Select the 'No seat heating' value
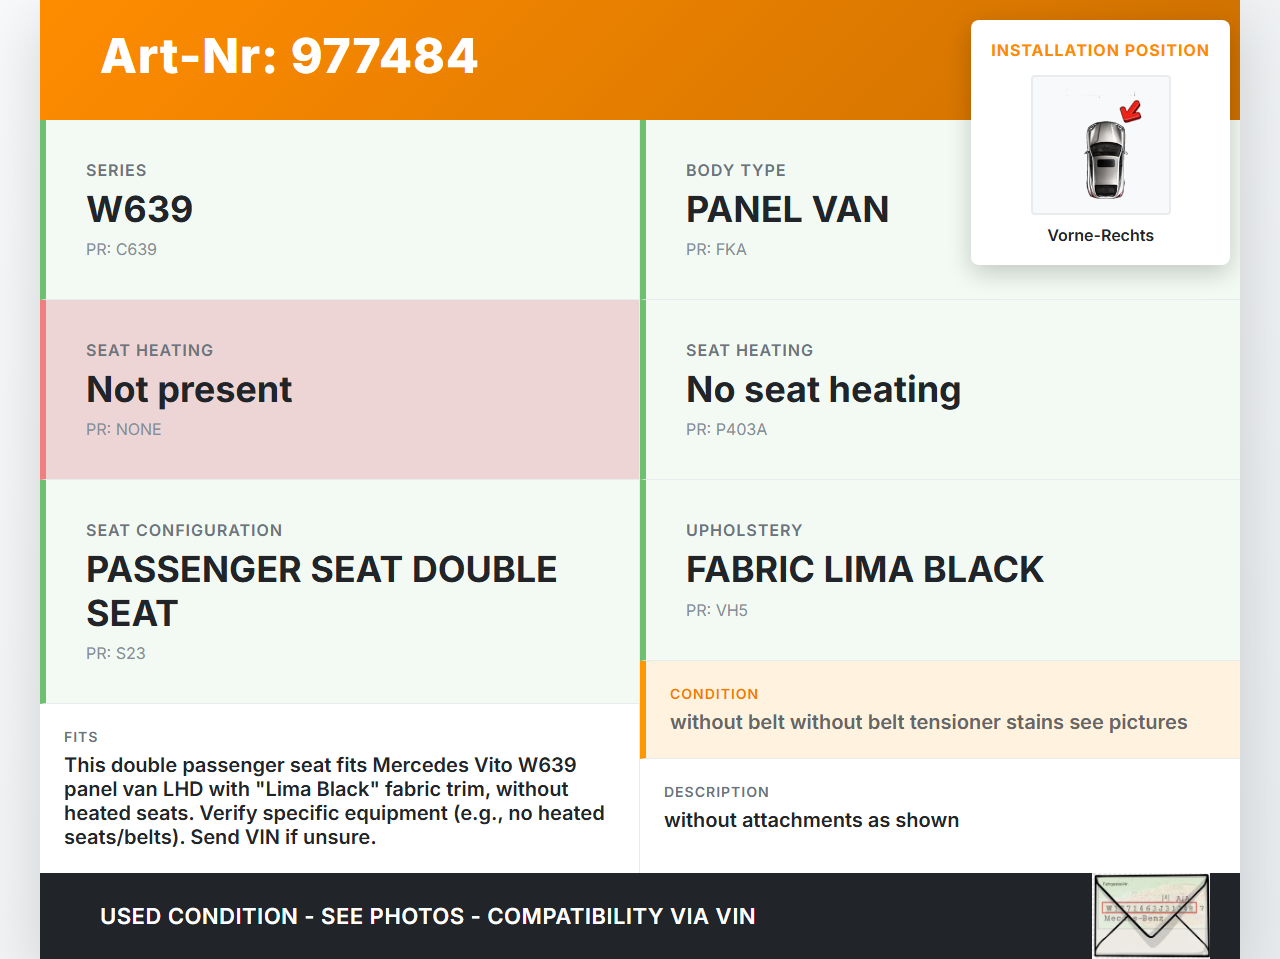Image resolution: width=1280 pixels, height=959 pixels. [x=823, y=389]
